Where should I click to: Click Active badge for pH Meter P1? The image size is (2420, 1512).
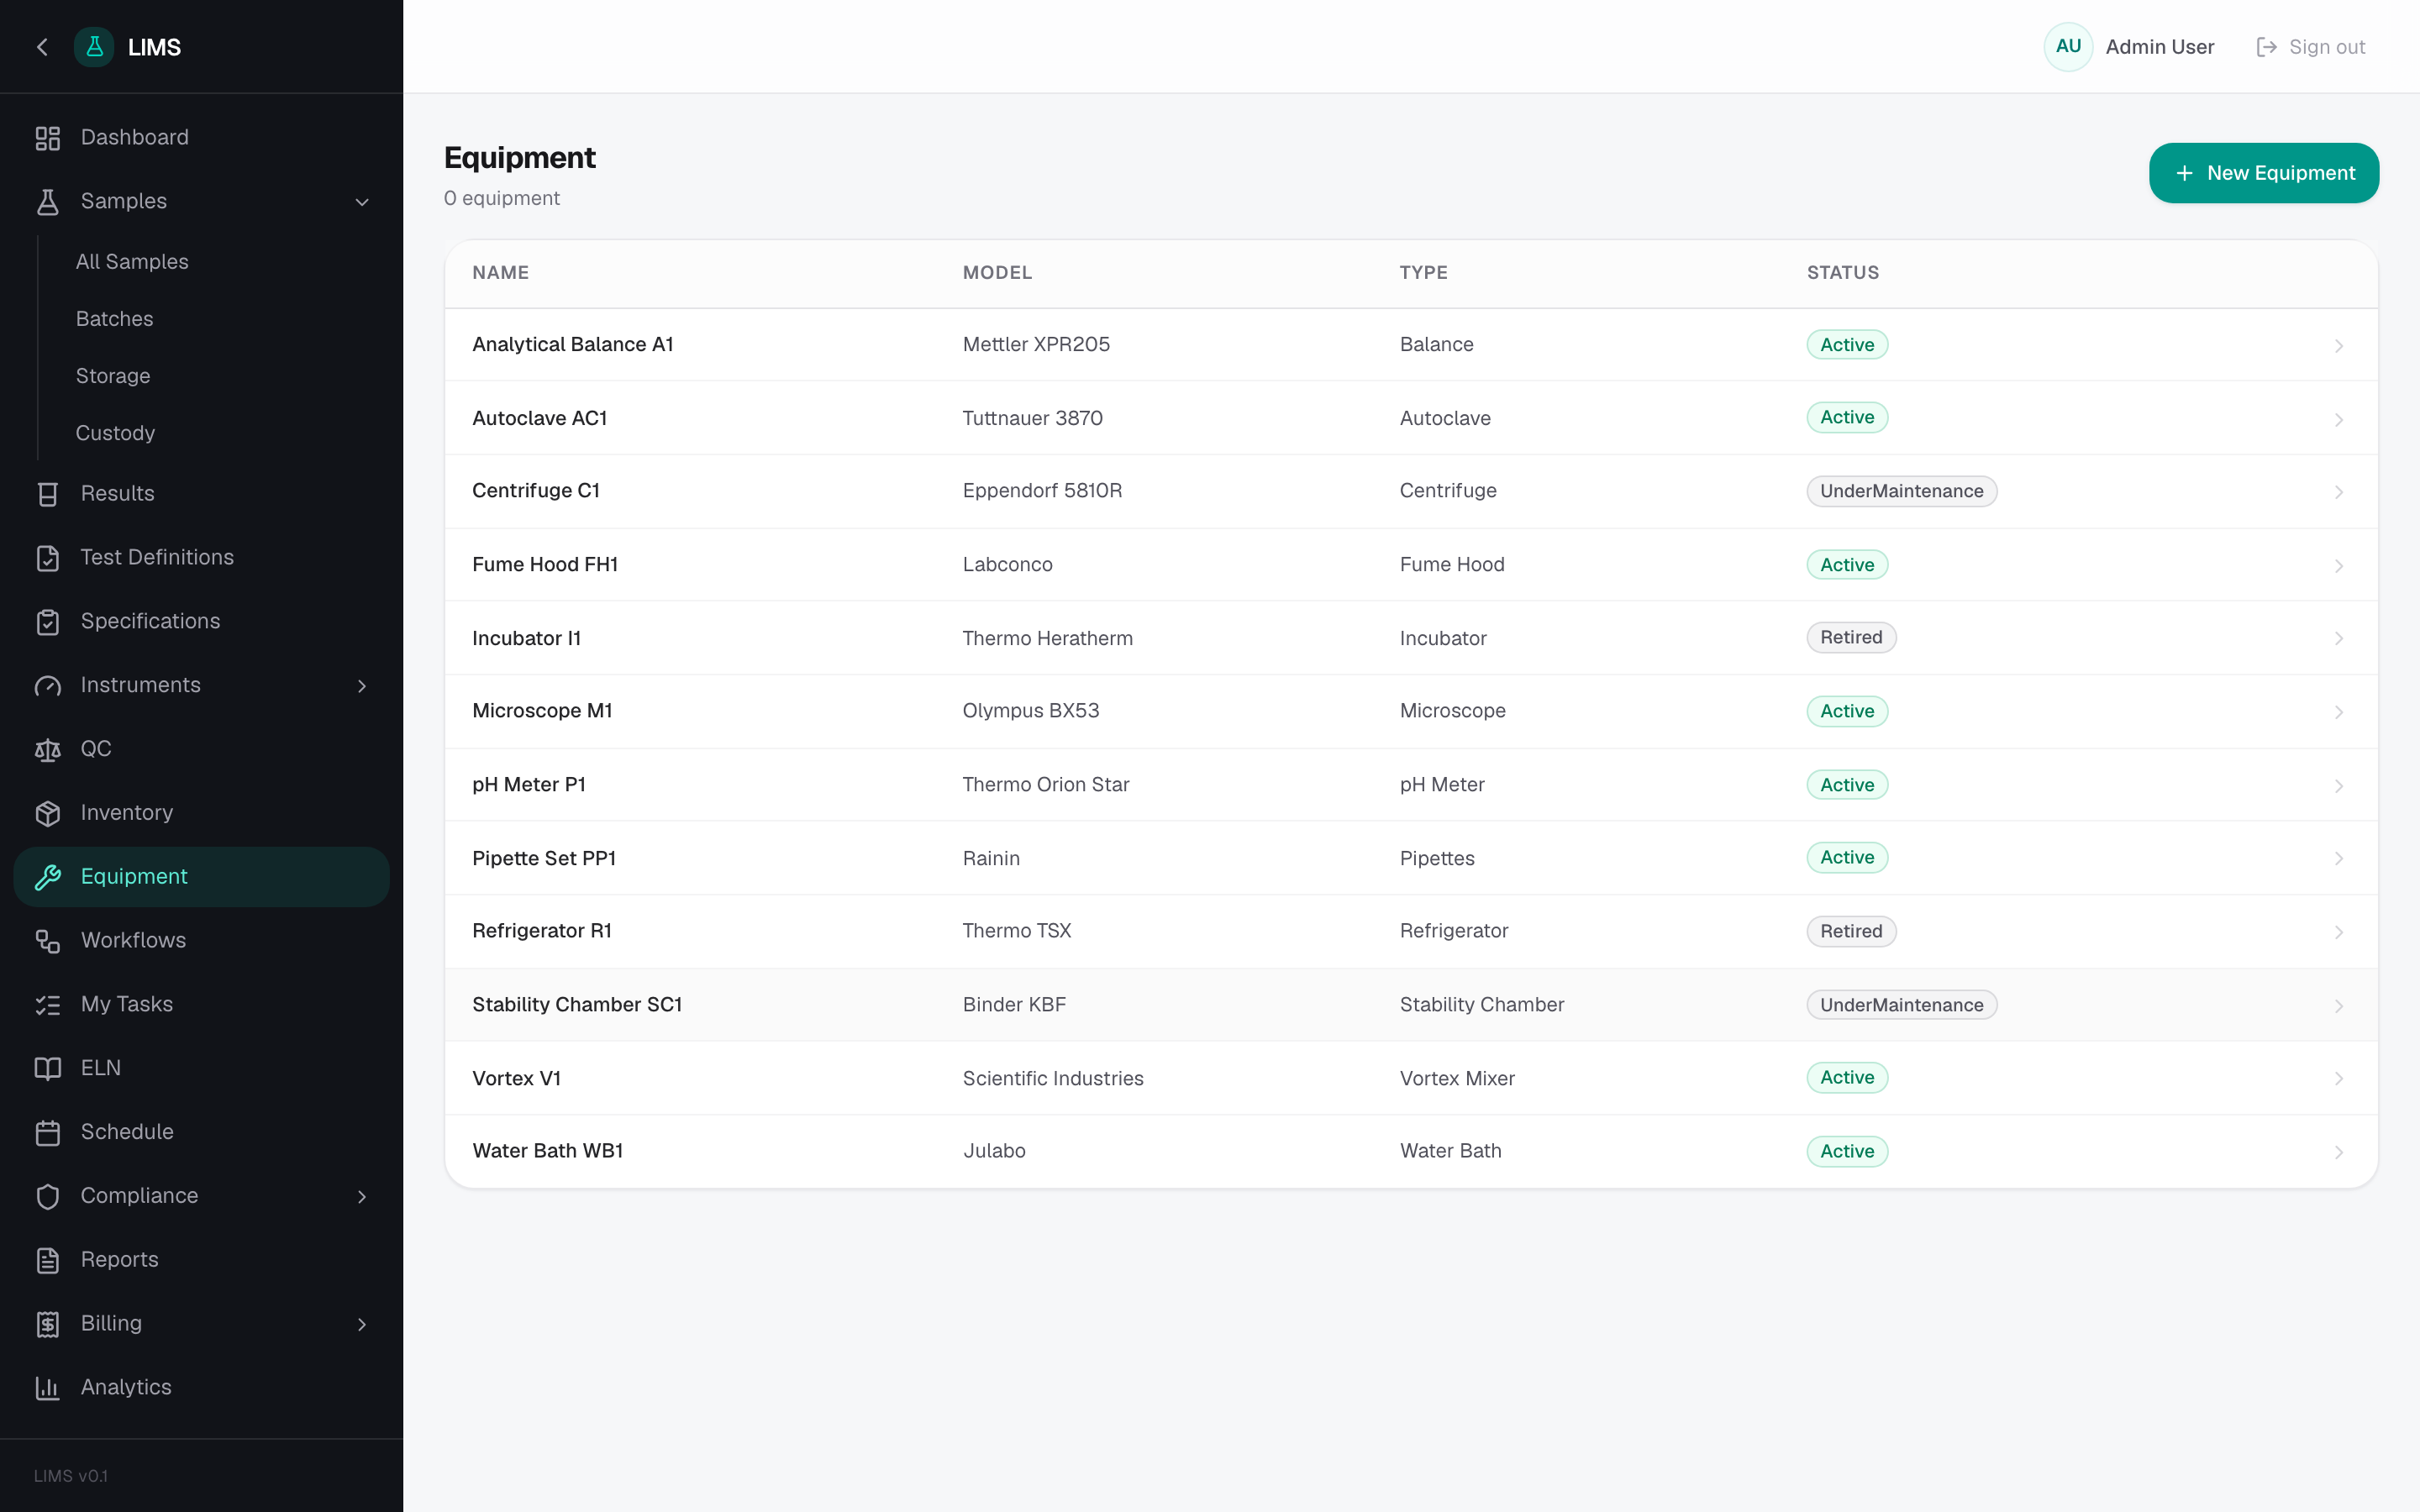(1847, 785)
